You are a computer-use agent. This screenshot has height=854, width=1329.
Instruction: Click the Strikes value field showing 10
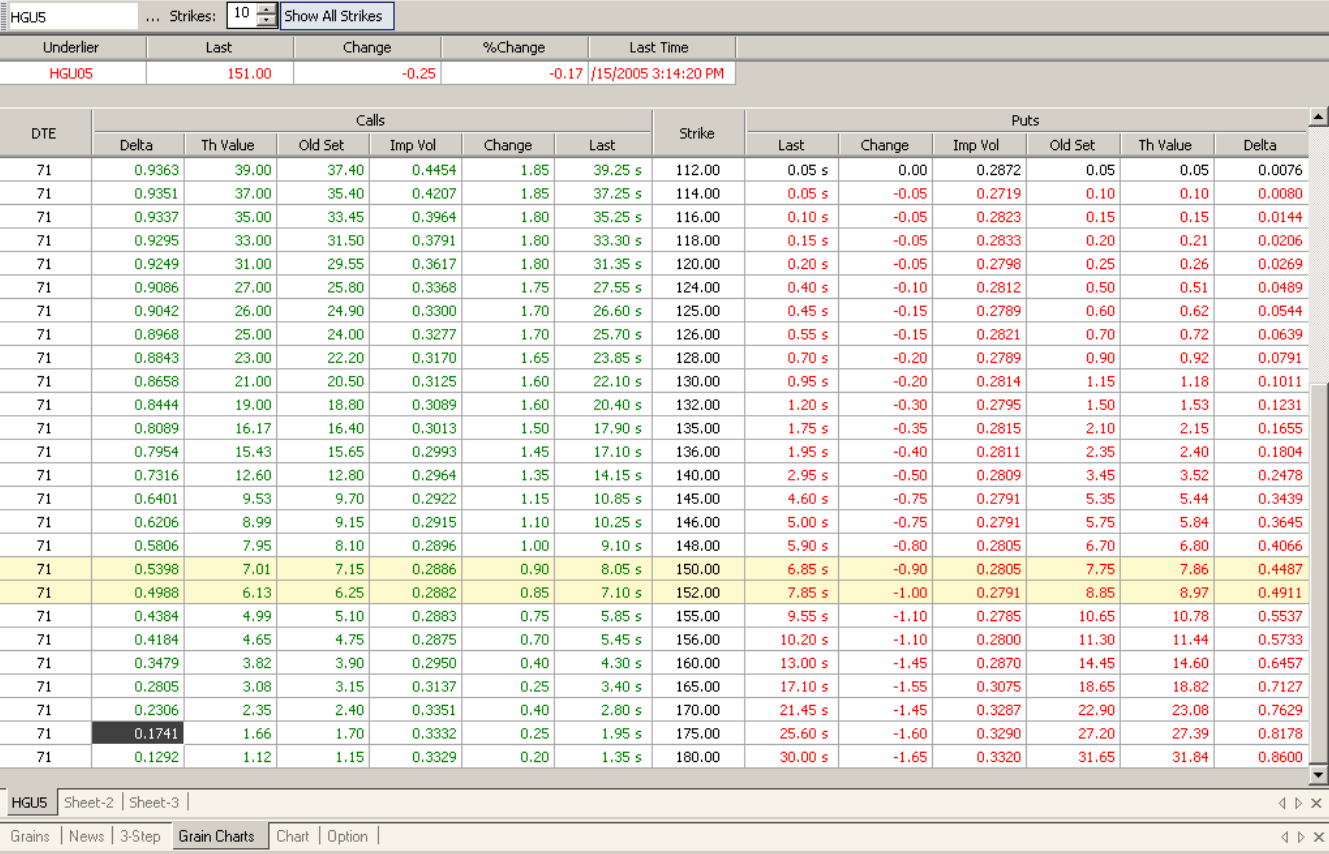click(242, 15)
